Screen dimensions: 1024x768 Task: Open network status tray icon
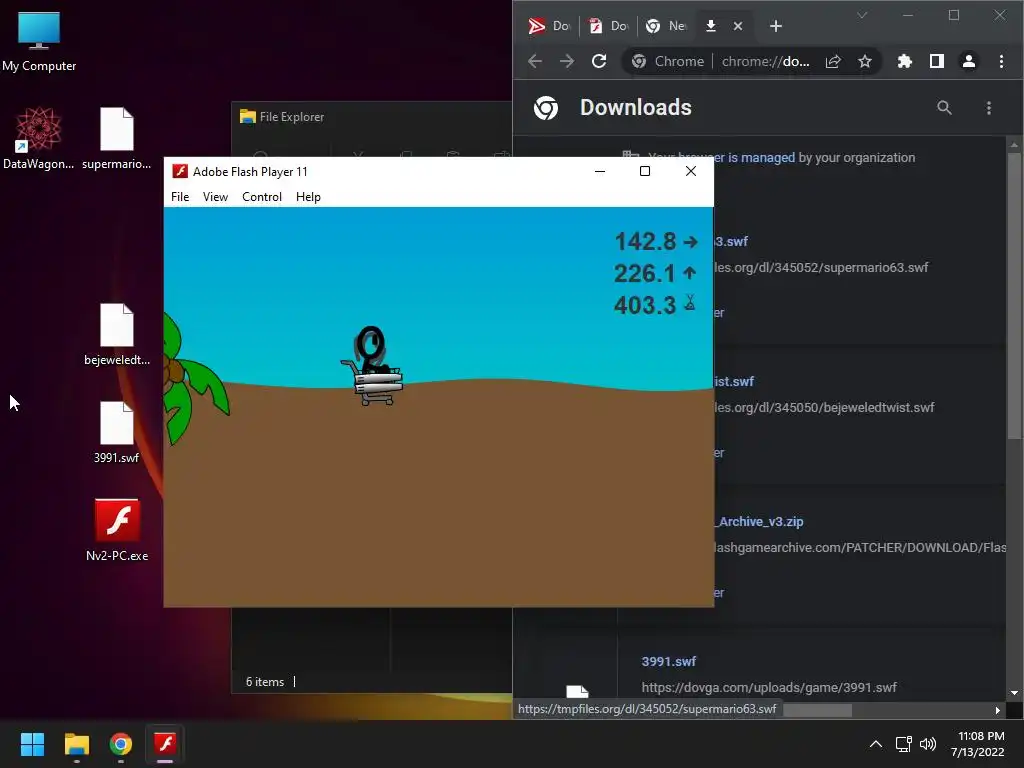904,744
